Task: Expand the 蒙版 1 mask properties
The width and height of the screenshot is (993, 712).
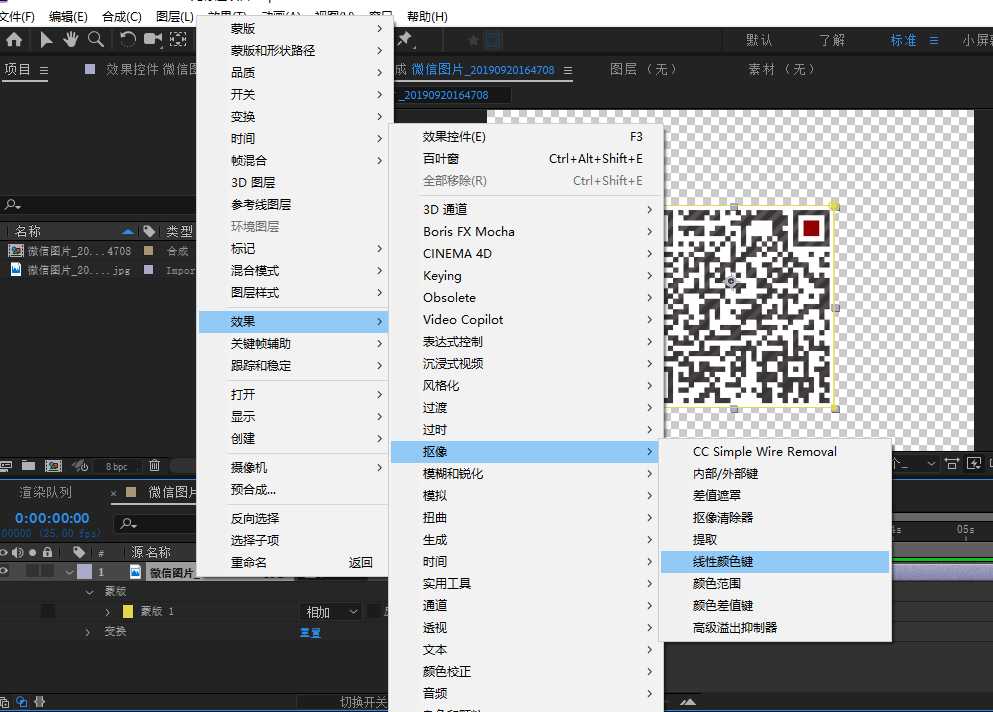Action: (108, 611)
